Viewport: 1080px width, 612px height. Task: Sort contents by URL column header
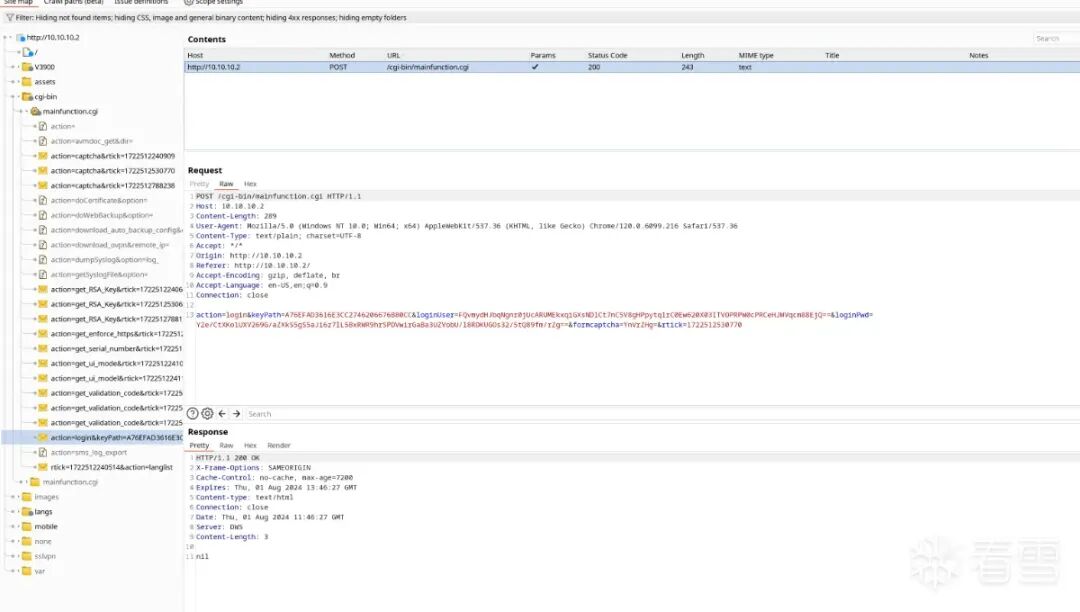point(393,56)
